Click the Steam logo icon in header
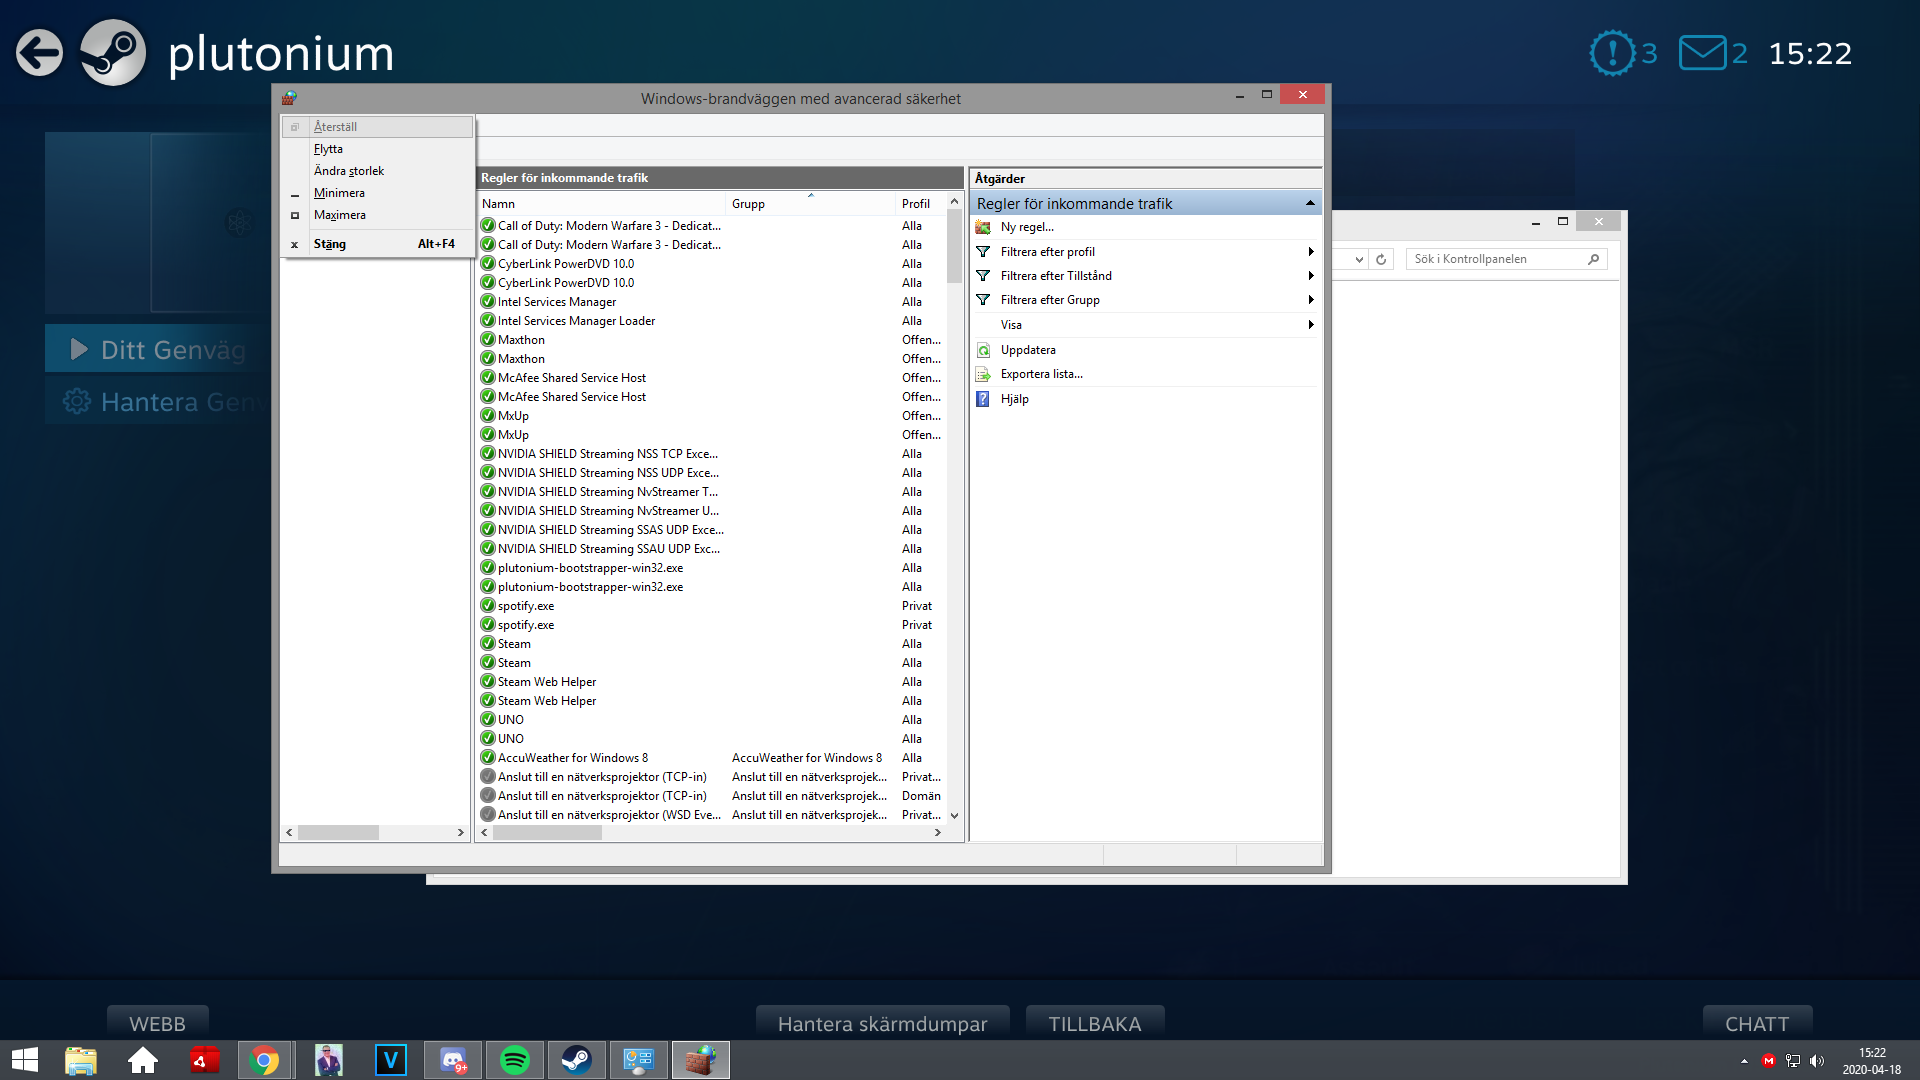1920x1080 pixels. [113, 53]
